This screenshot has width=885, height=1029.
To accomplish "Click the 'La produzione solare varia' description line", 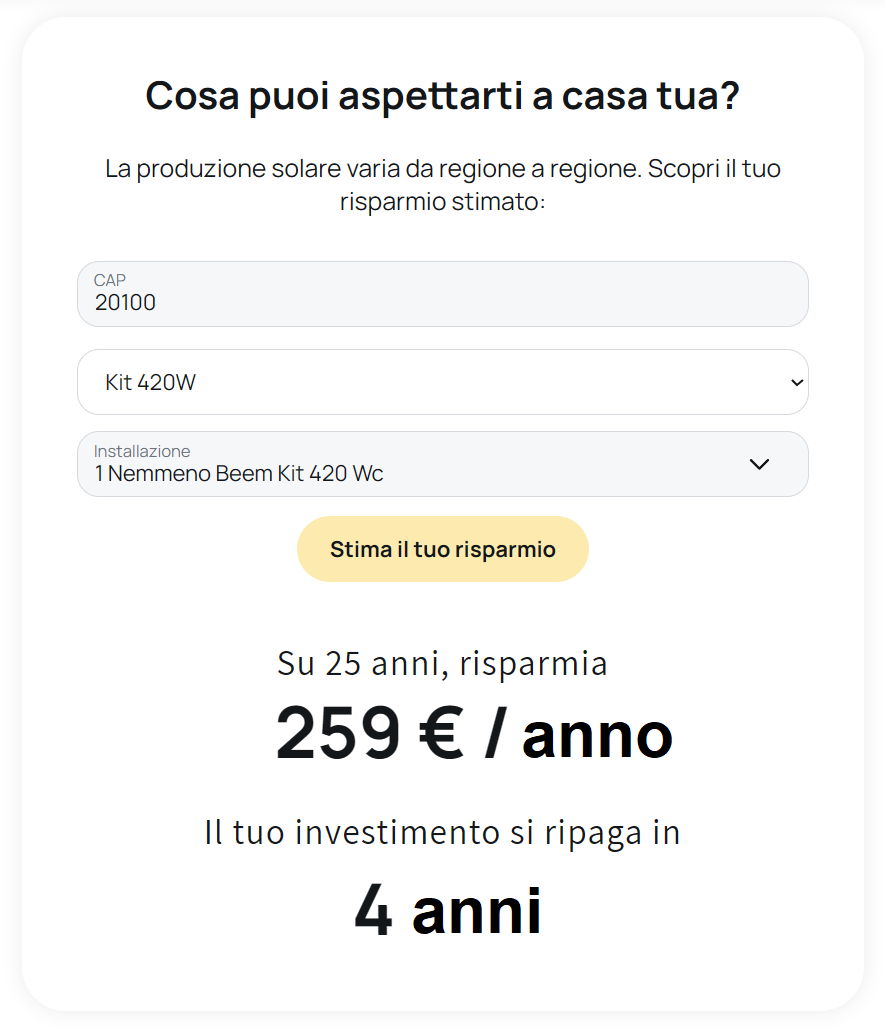I will click(442, 168).
